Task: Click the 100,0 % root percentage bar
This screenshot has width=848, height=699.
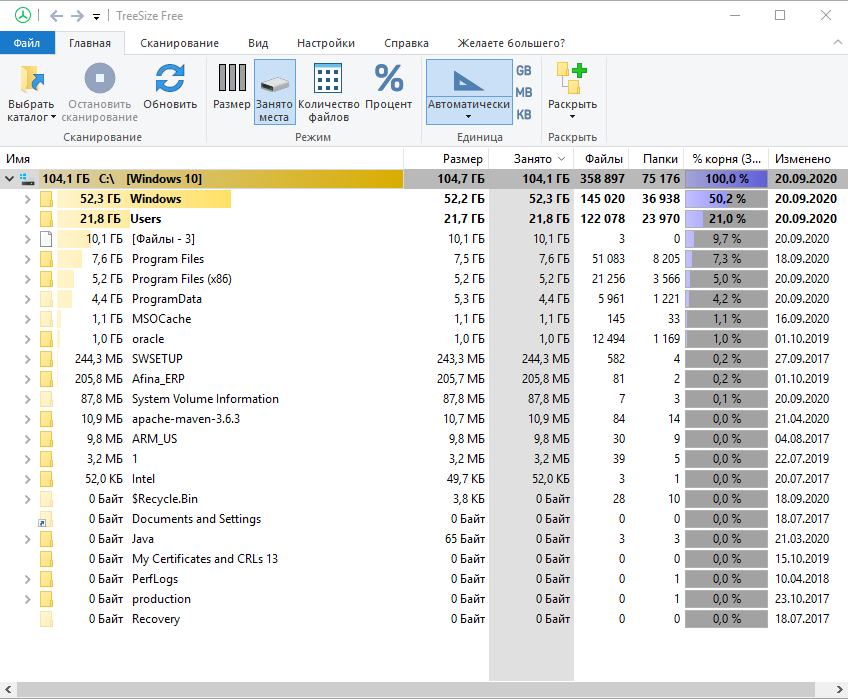Action: tap(726, 179)
